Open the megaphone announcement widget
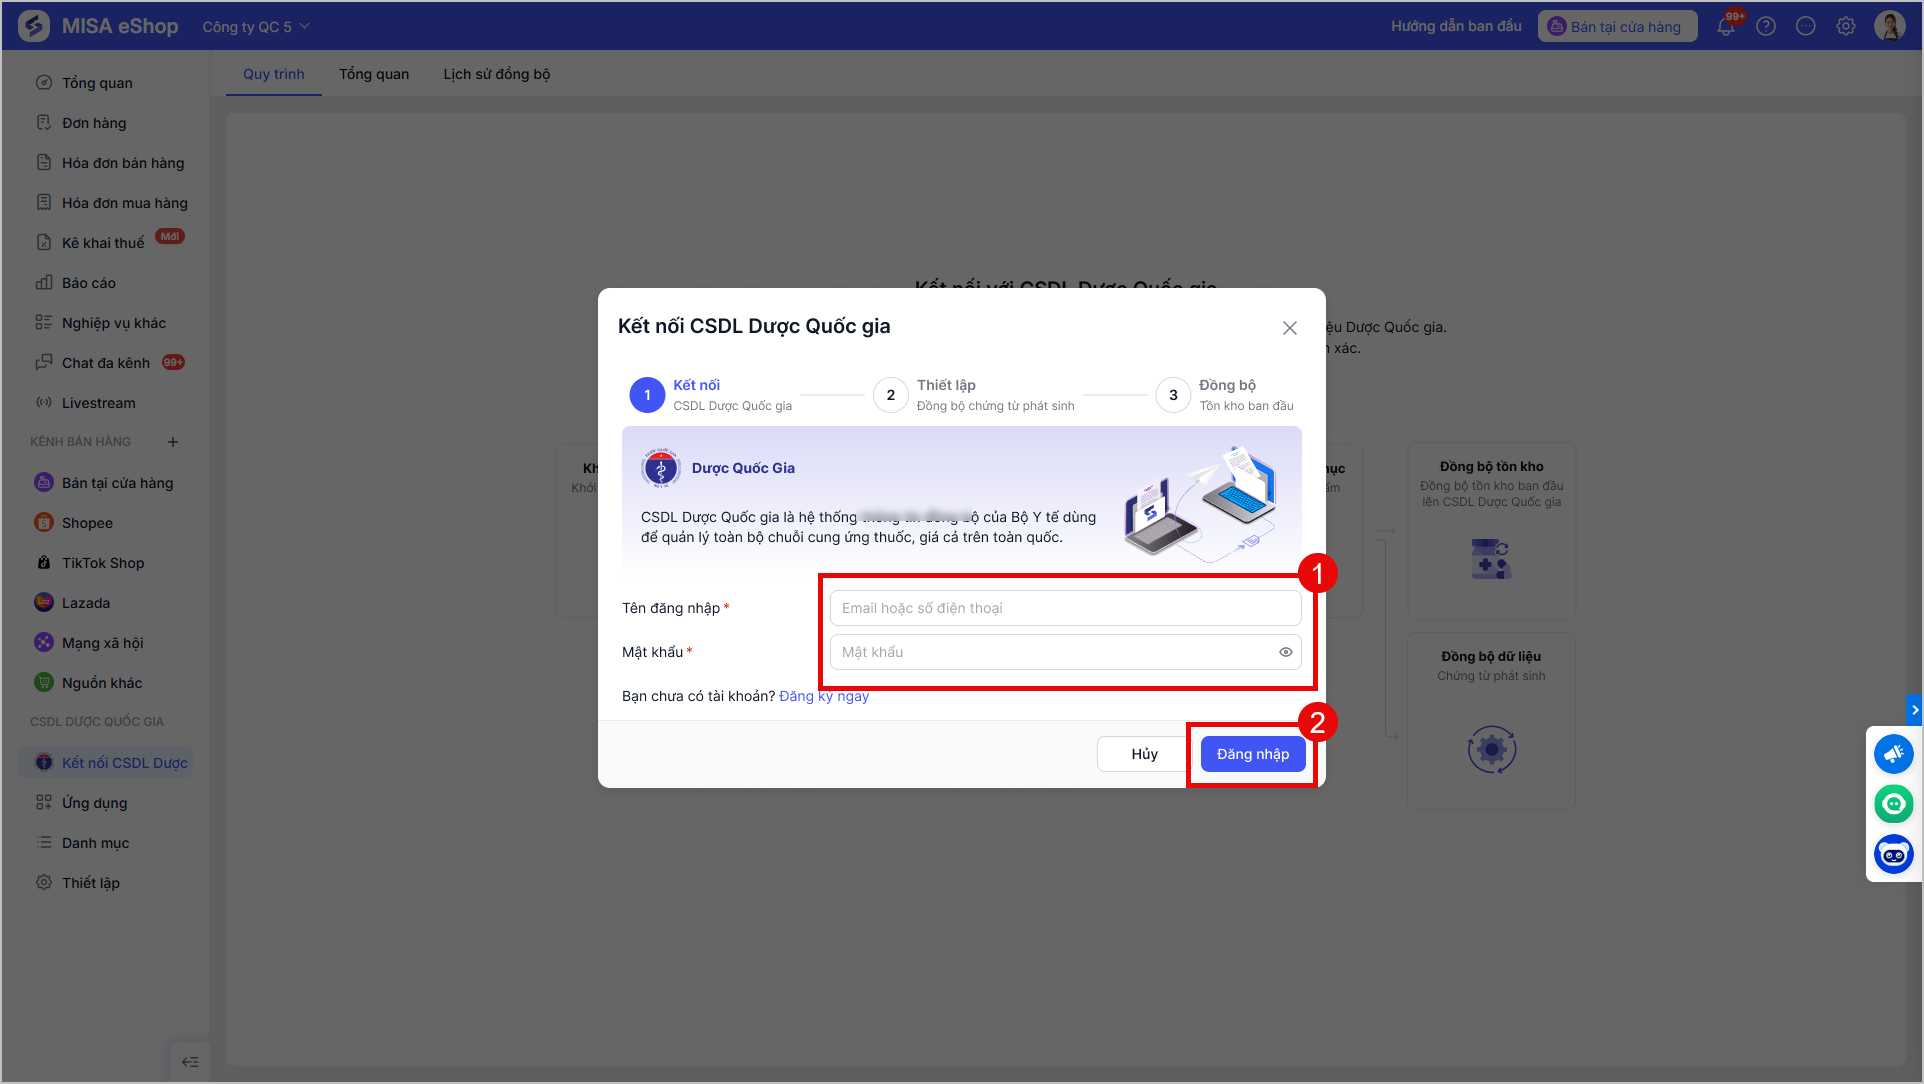The image size is (1924, 1084). 1894,754
